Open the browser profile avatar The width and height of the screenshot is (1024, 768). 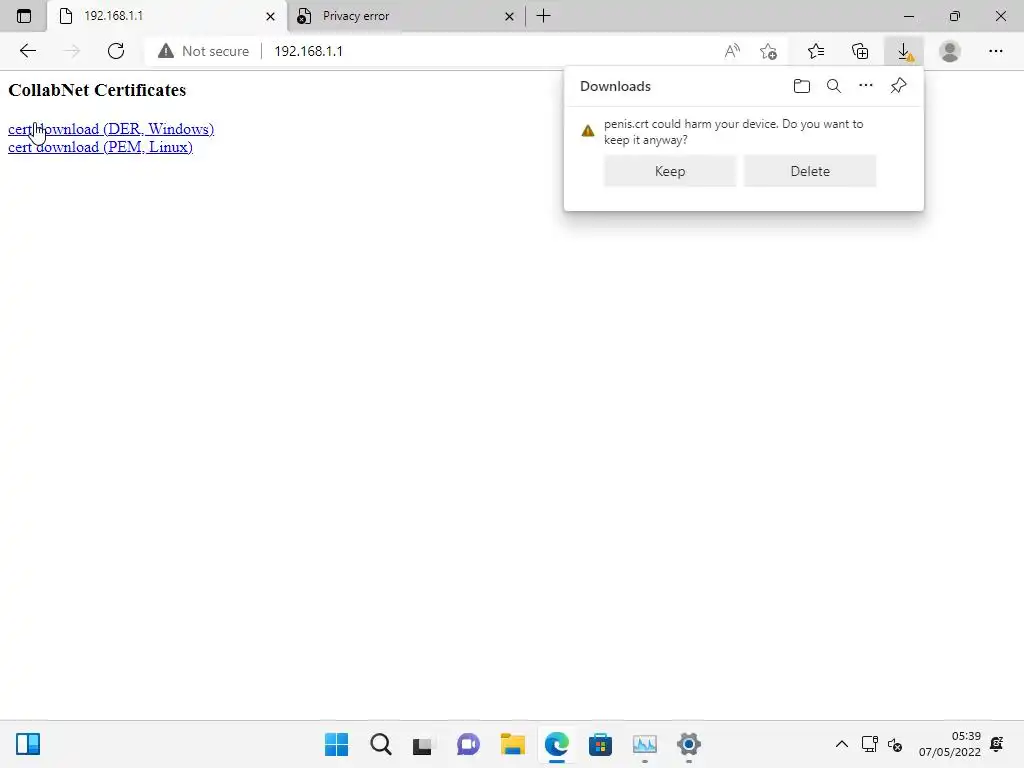coord(950,51)
